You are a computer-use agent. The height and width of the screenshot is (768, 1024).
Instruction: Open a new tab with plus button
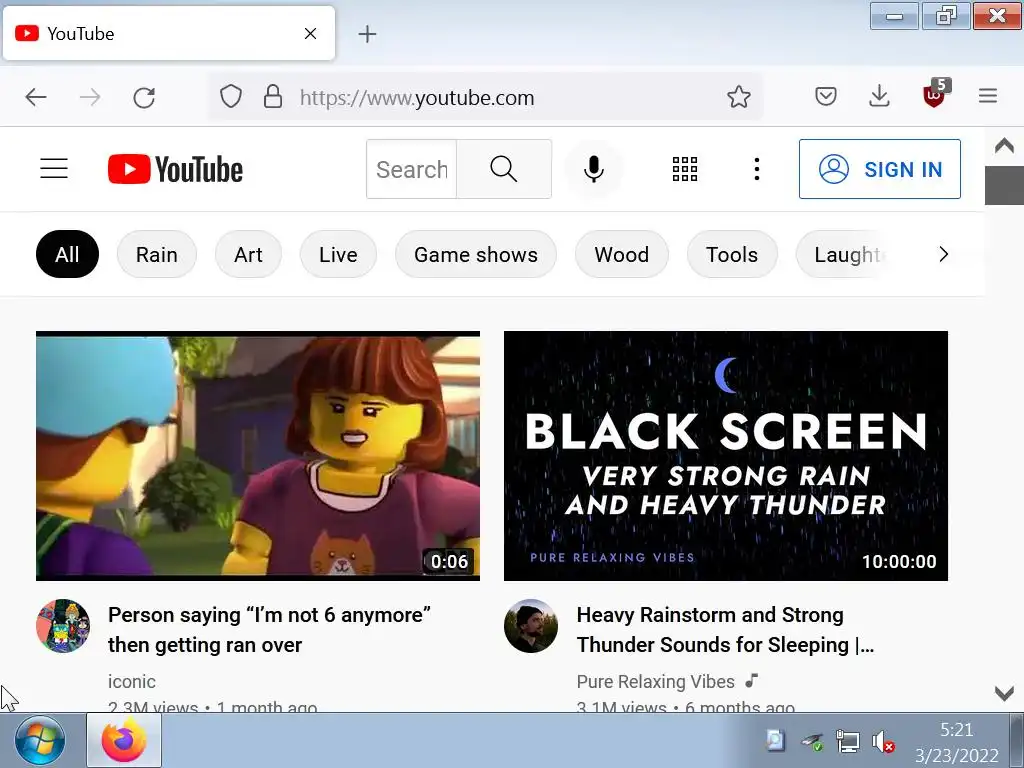click(368, 34)
